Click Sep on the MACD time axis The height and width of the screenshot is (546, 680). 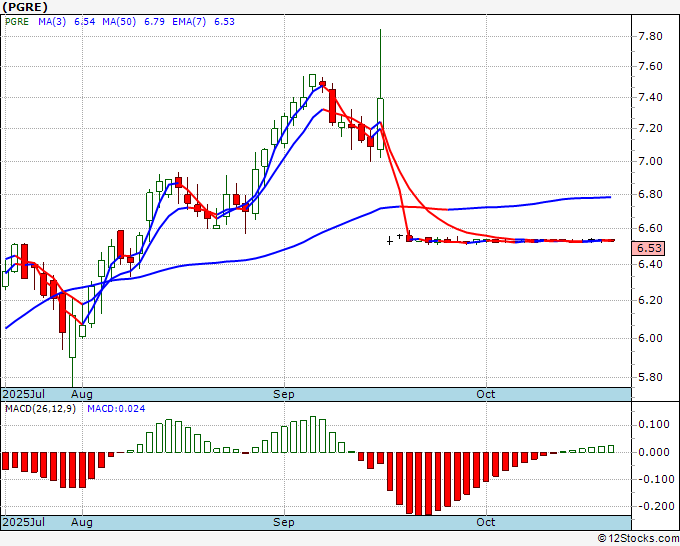click(x=284, y=522)
